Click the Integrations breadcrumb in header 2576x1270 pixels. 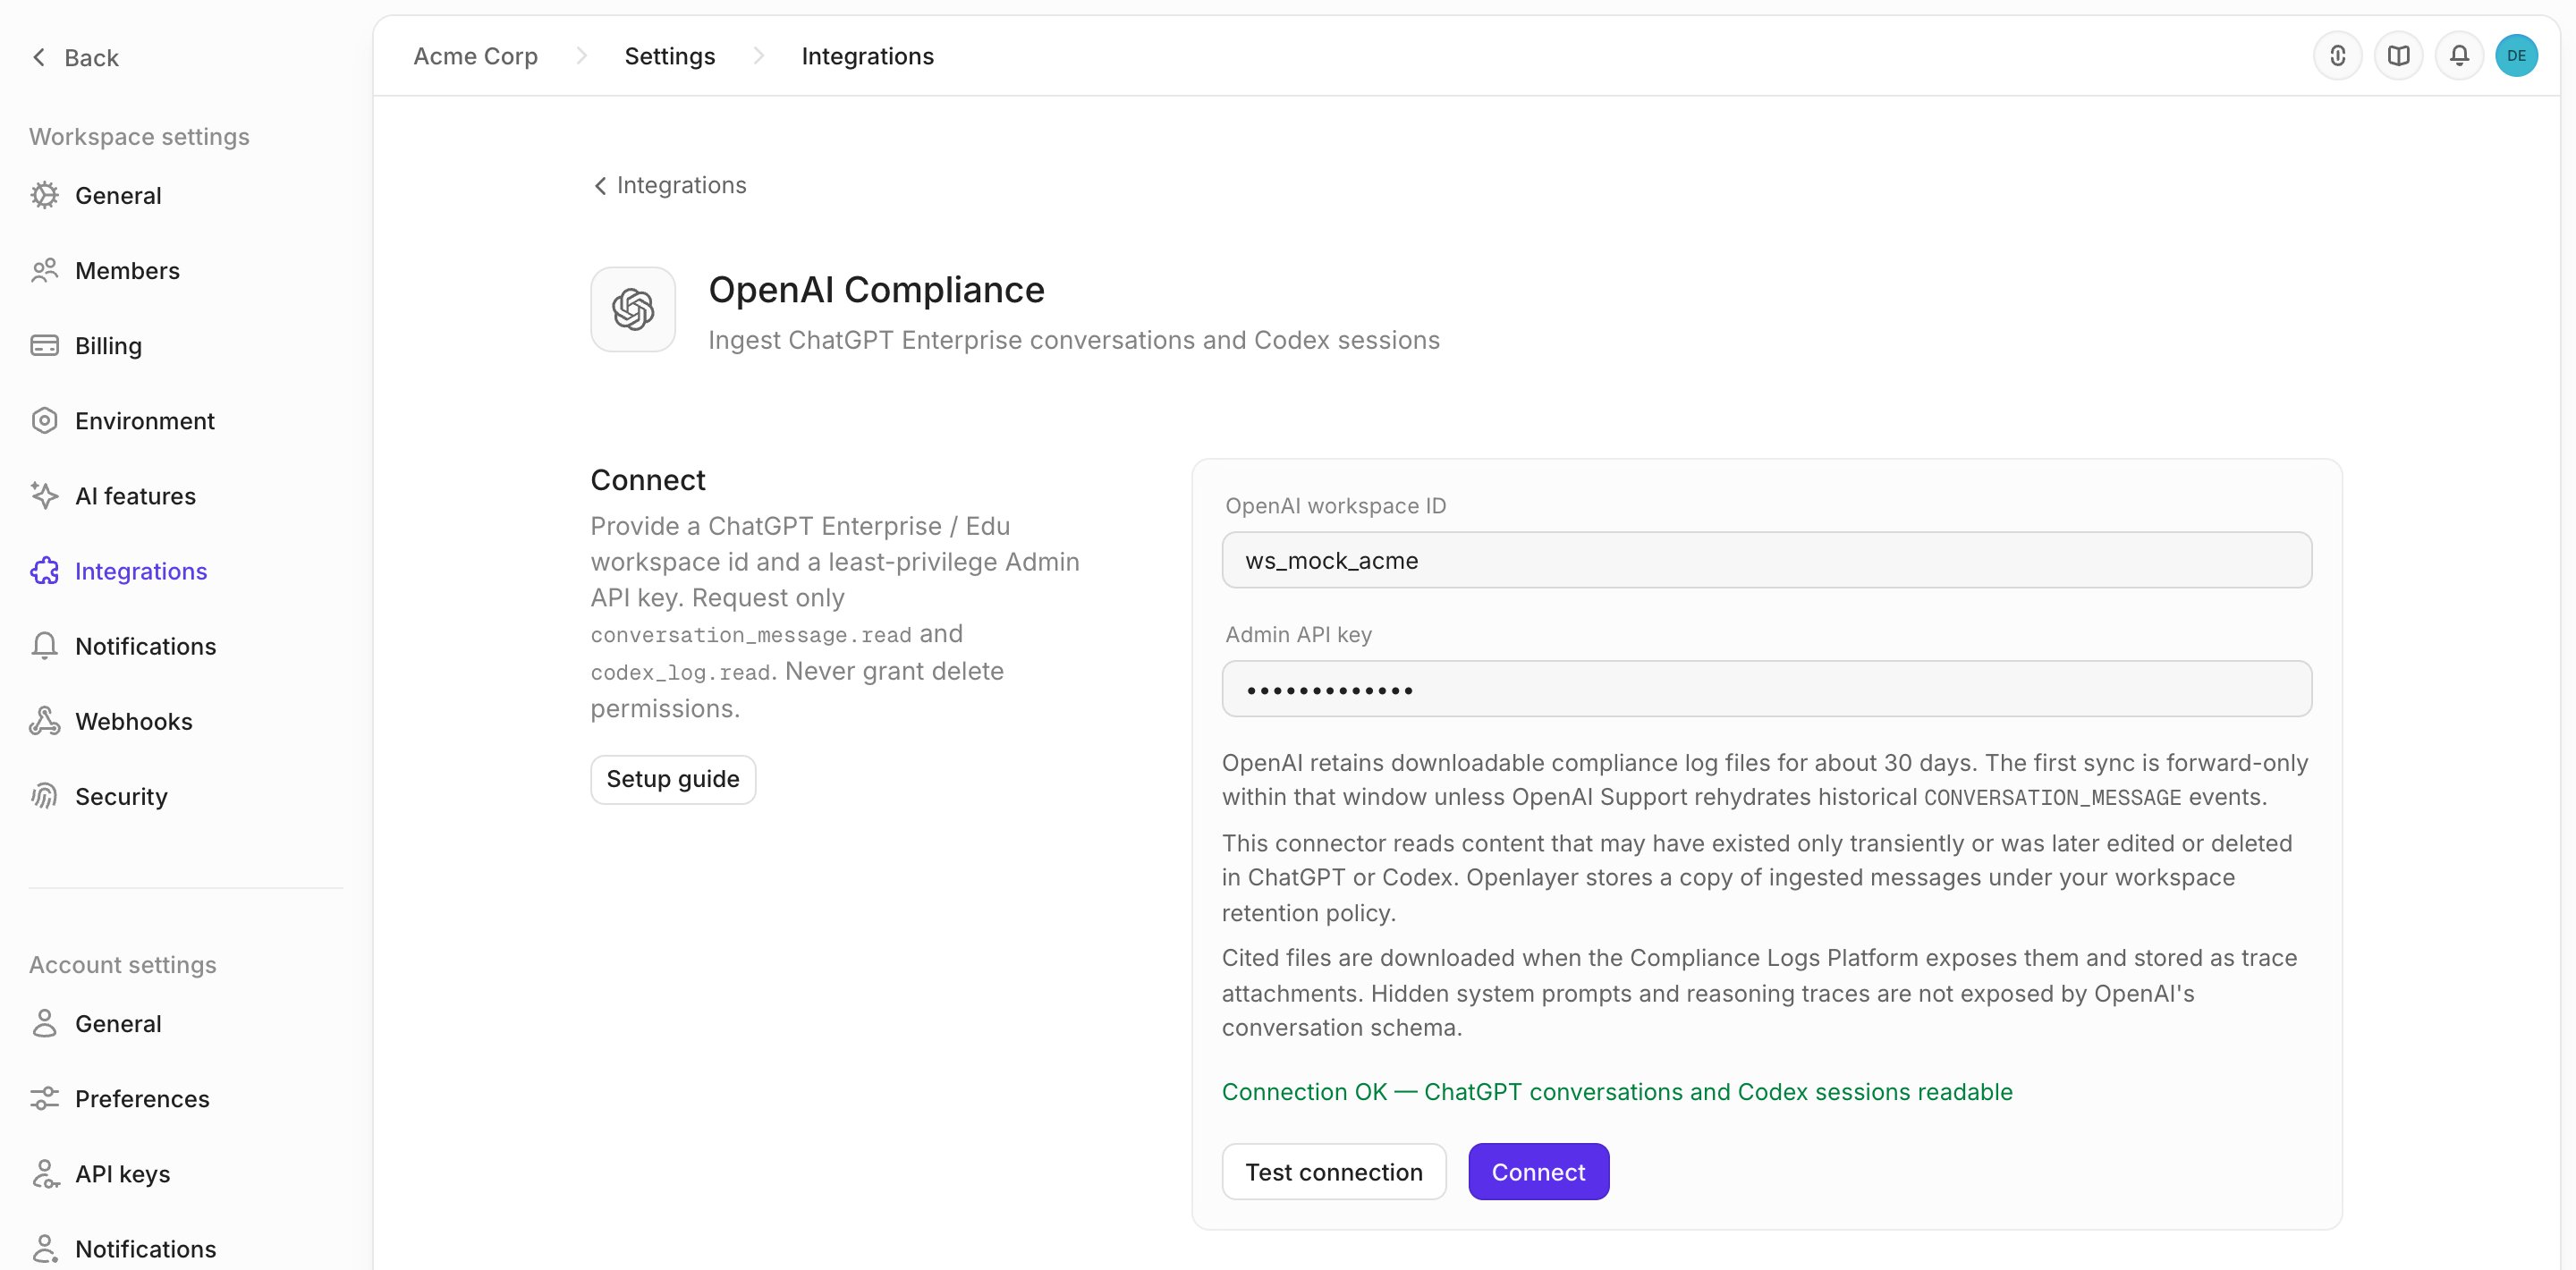[868, 56]
